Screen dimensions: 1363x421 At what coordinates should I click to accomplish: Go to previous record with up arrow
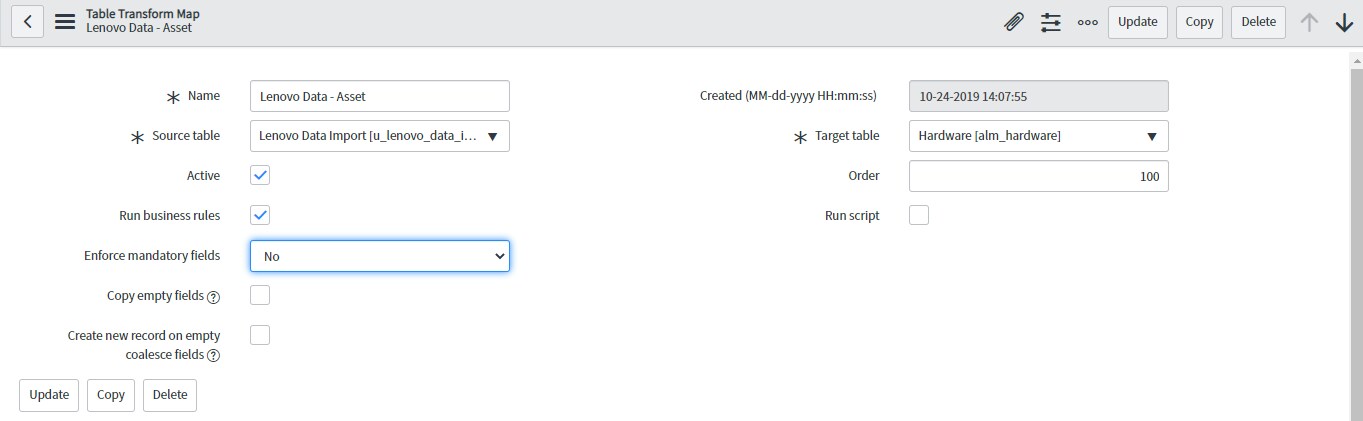pyautogui.click(x=1309, y=22)
